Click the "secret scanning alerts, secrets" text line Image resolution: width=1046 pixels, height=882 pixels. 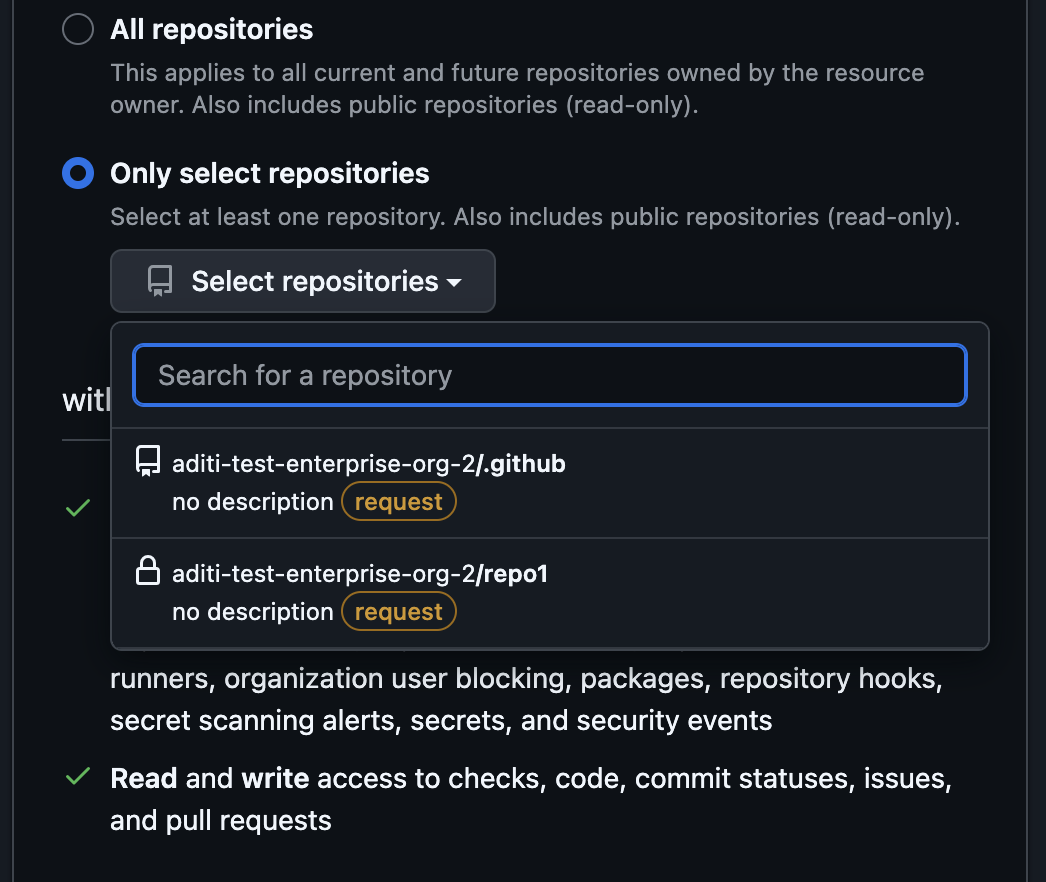441,721
